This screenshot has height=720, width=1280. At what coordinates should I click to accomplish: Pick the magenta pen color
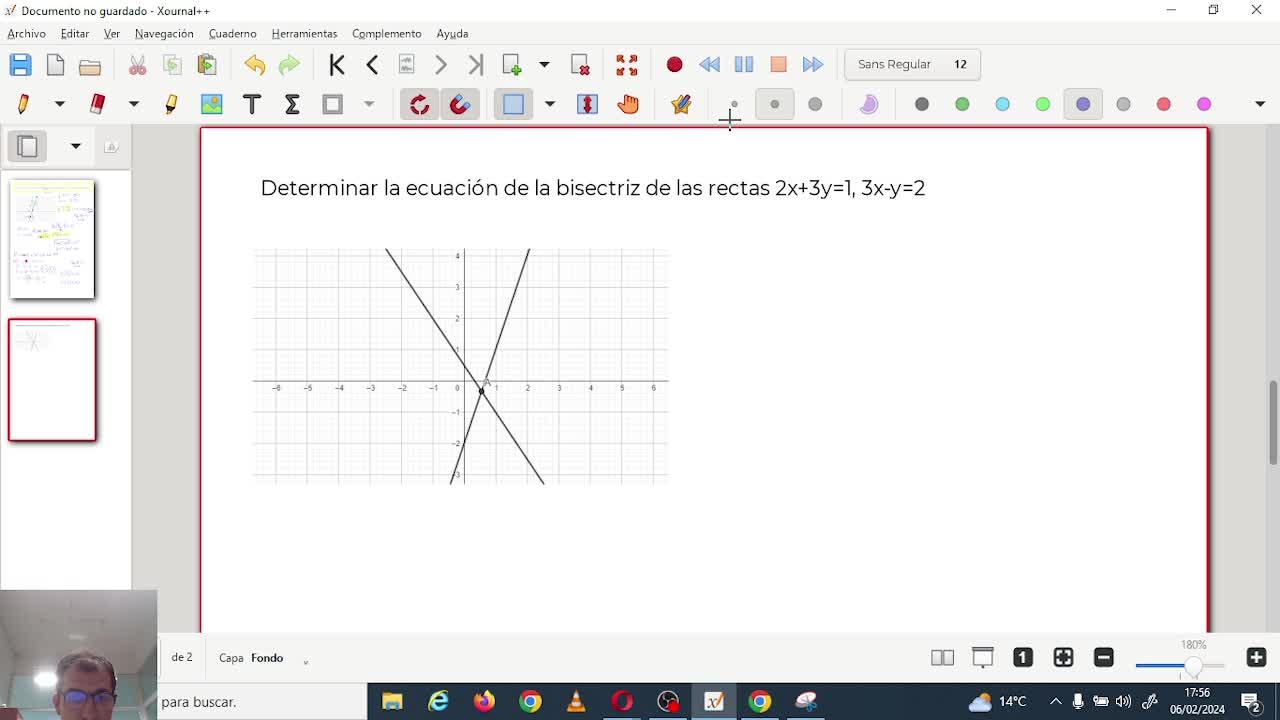(x=1204, y=104)
